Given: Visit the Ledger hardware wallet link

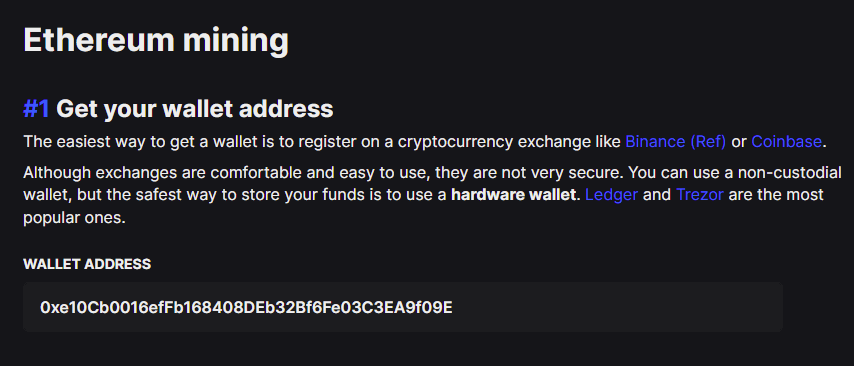Looking at the screenshot, I should click(611, 195).
